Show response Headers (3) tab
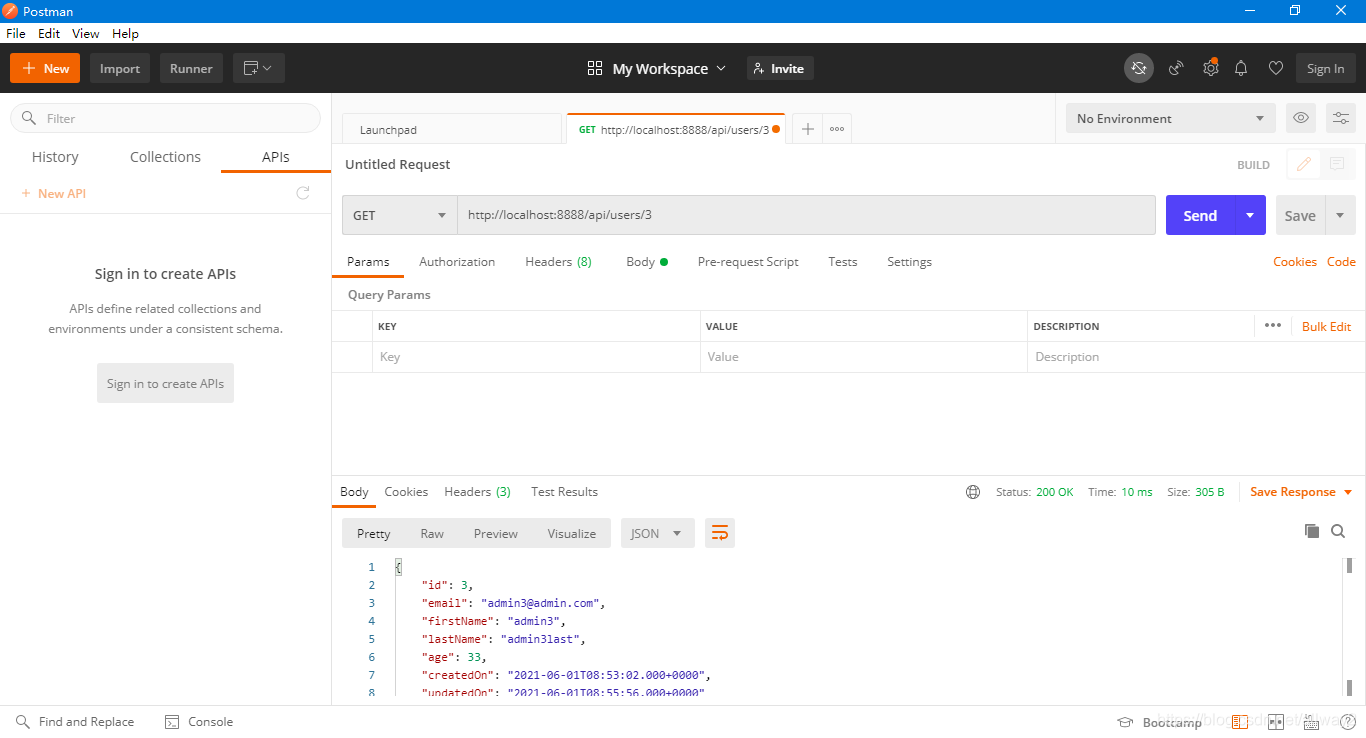 (x=478, y=492)
